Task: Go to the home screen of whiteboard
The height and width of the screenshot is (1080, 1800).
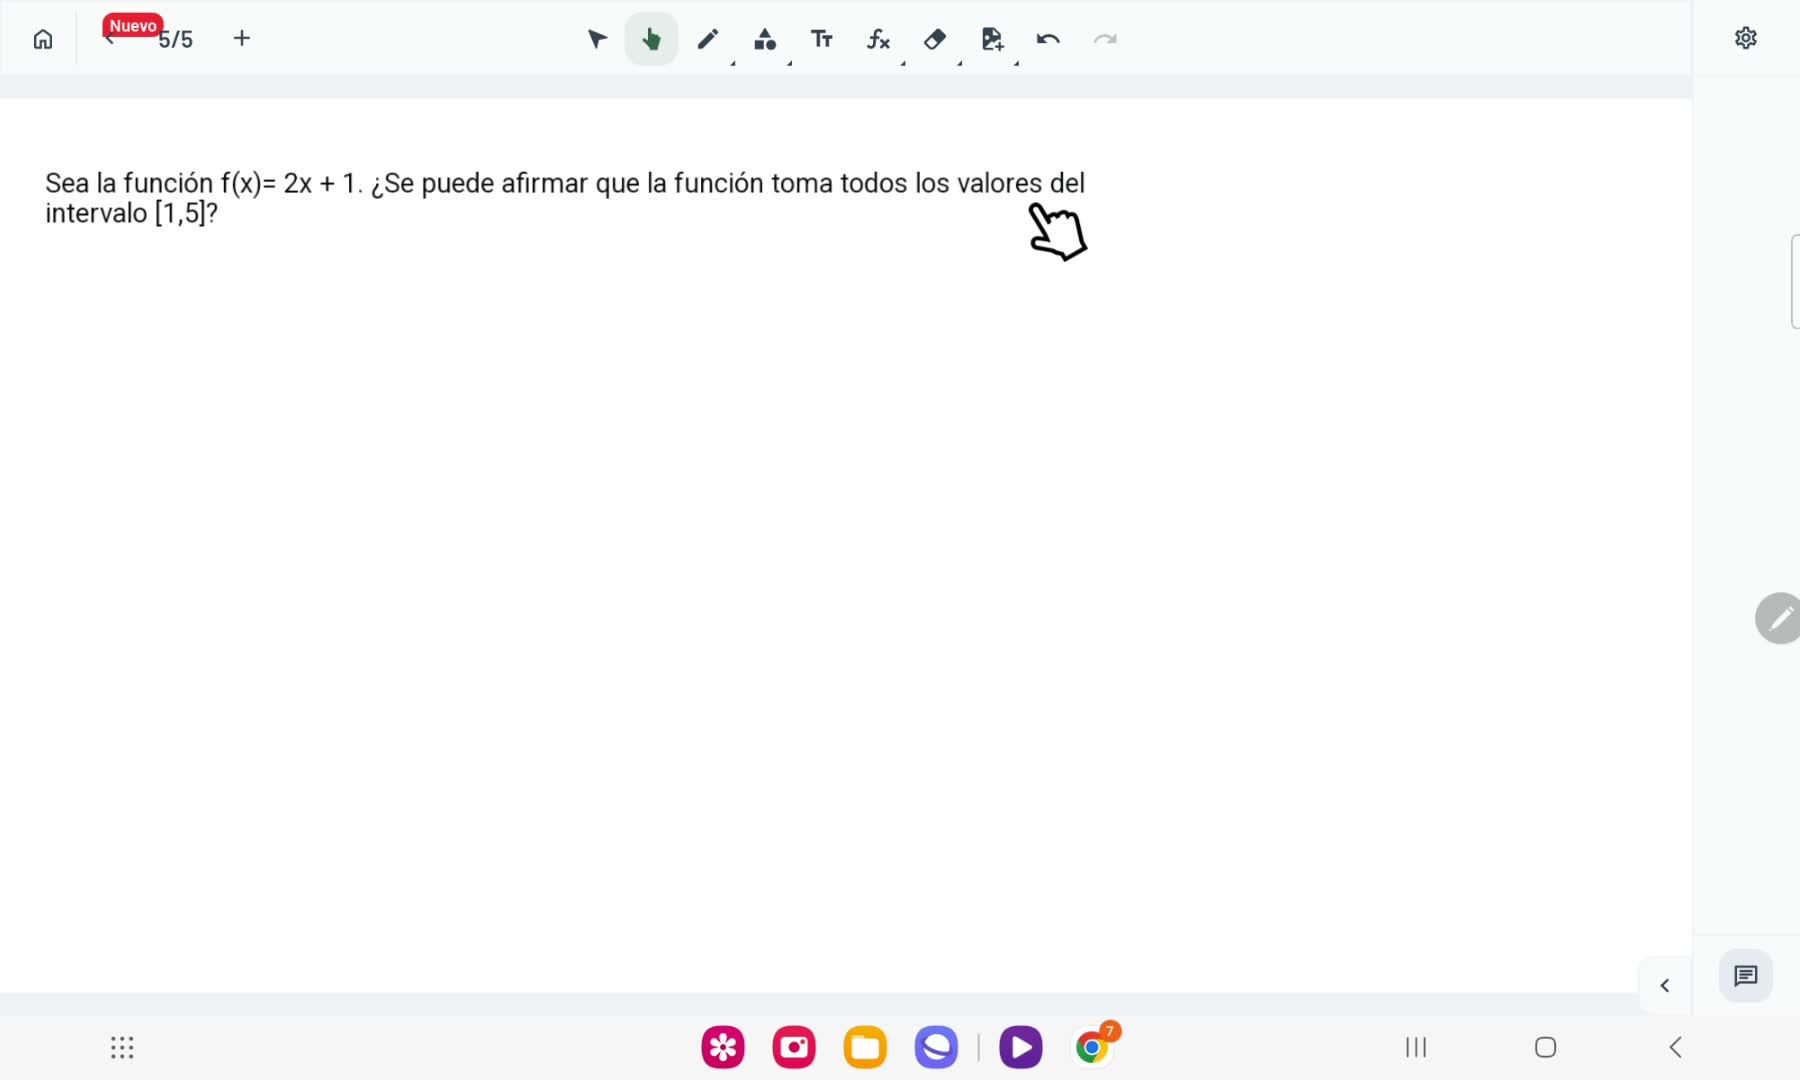Action: [43, 39]
